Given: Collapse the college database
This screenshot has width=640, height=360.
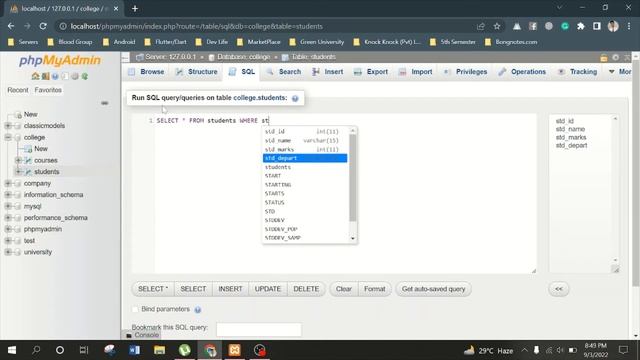Looking at the screenshot, I should pos(8,137).
